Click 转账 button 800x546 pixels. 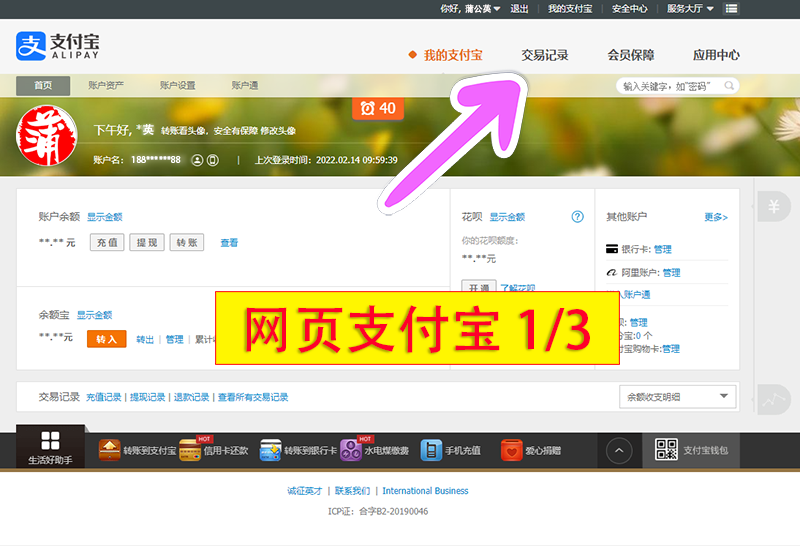tap(187, 242)
